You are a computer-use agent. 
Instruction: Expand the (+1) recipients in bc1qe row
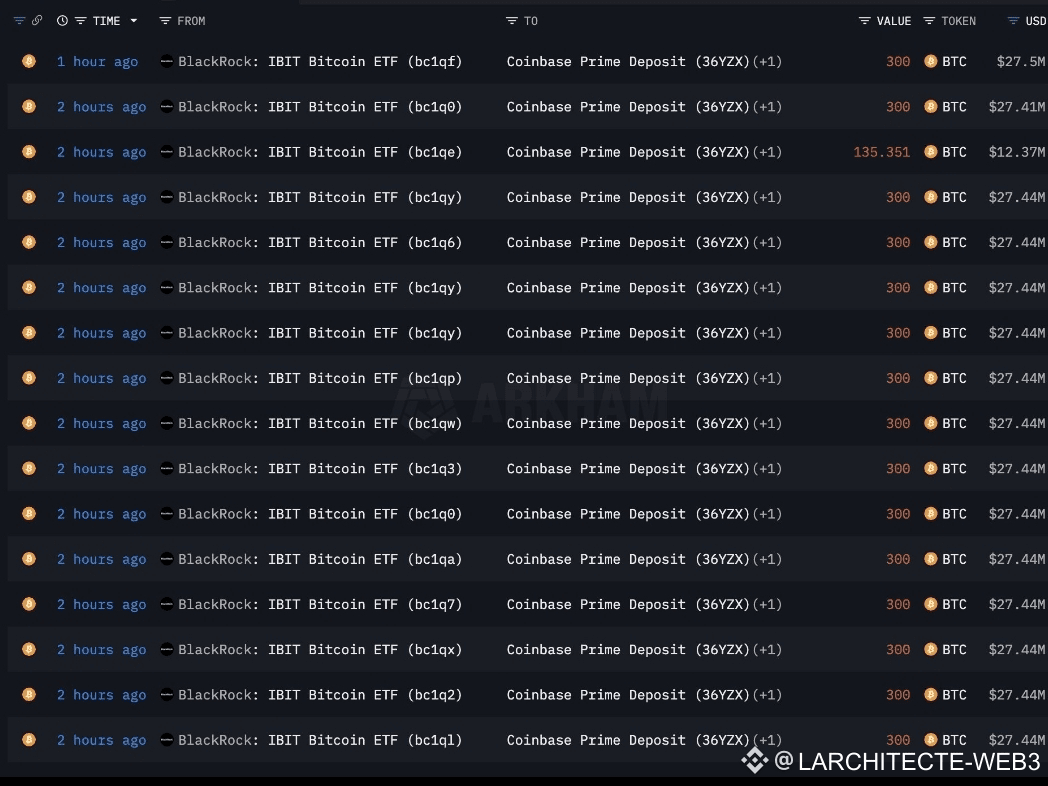pos(767,152)
